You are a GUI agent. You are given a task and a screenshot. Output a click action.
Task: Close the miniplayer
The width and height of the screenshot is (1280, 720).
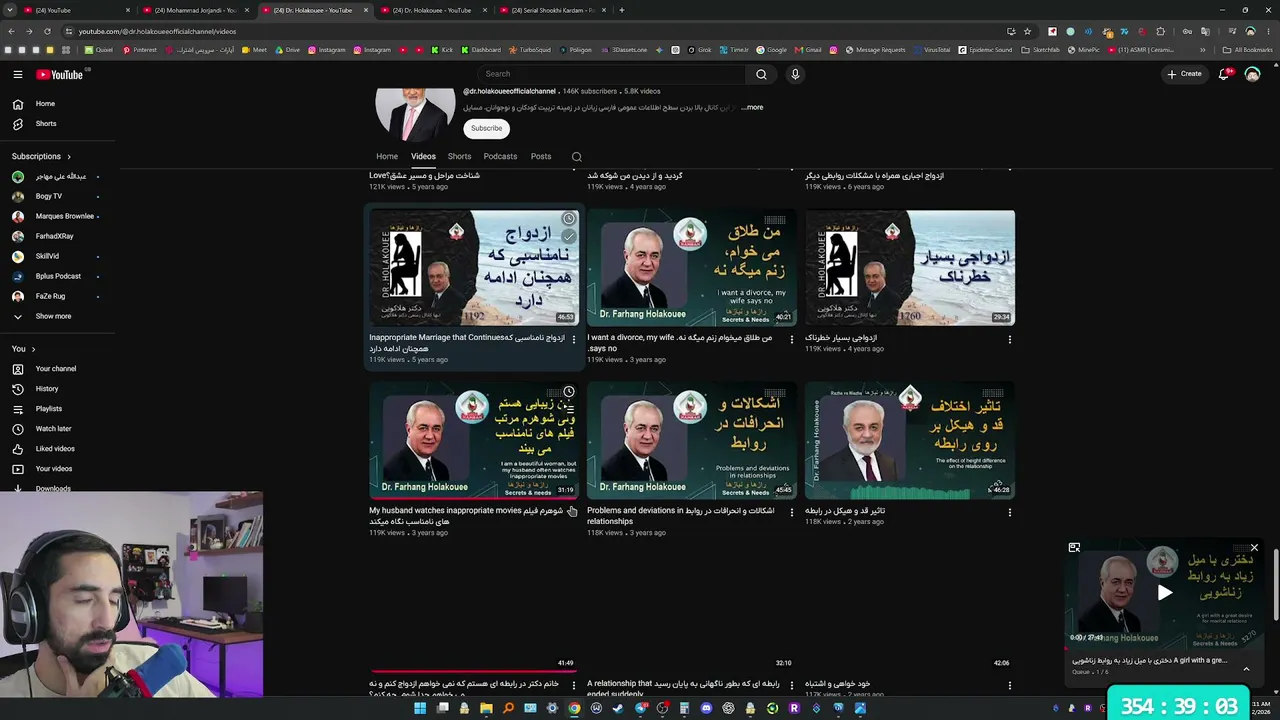[1254, 548]
